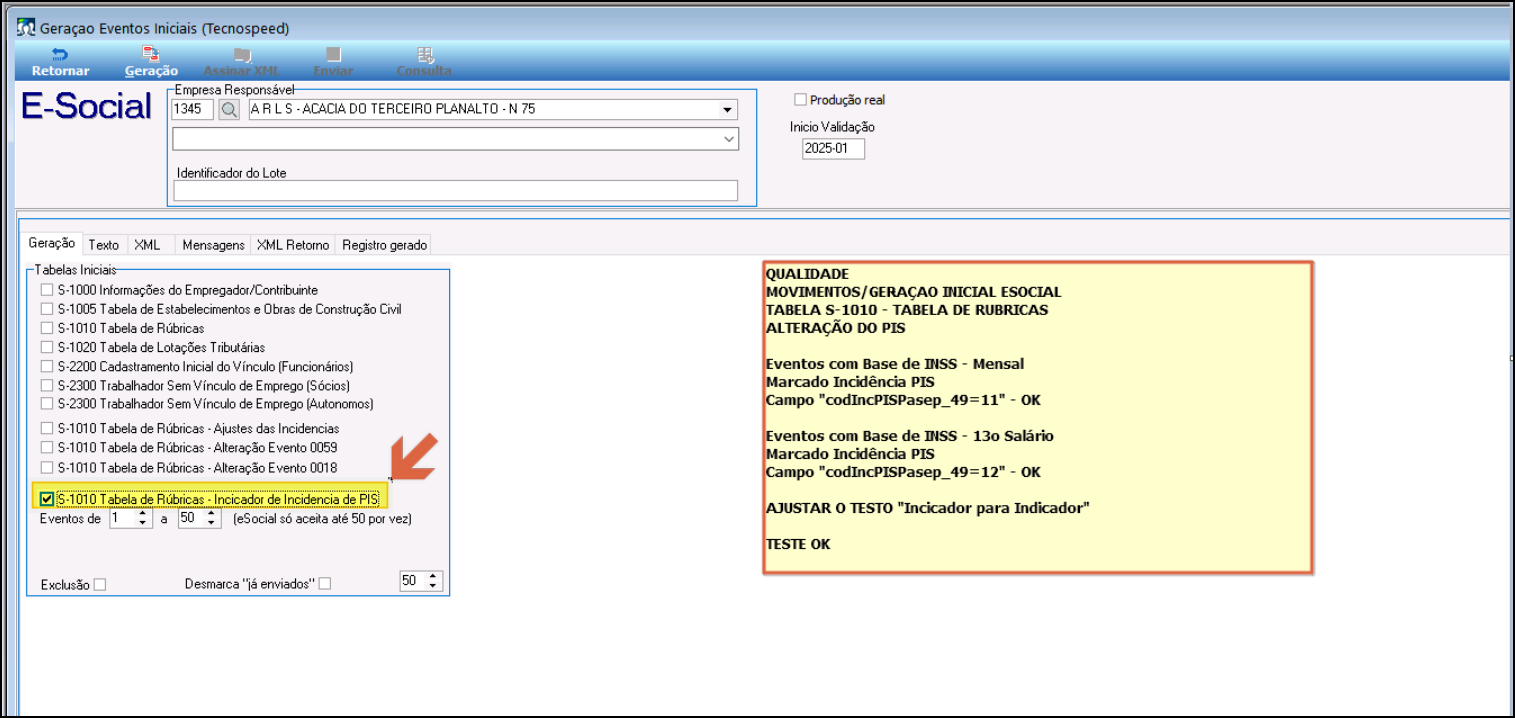Screen dimensions: 1515x718
Task: Check S-1000 Informações do Empregador/Contribuinte
Action: pos(46,290)
